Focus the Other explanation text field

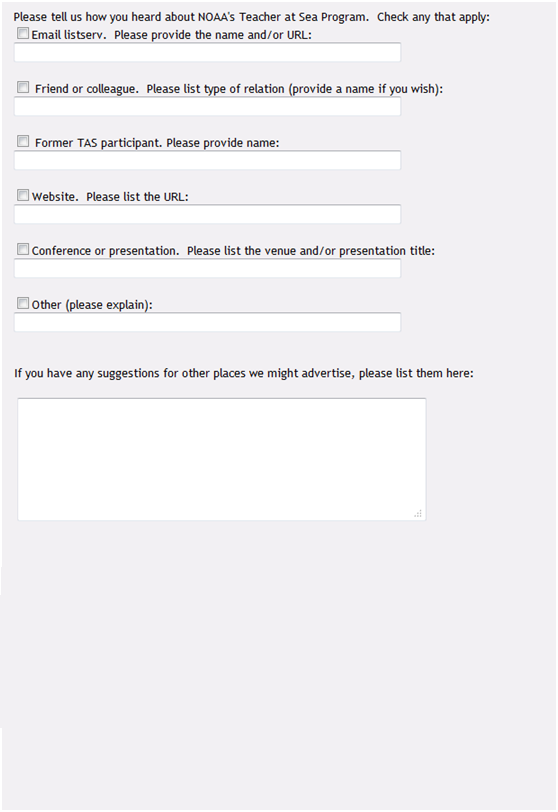[x=207, y=322]
